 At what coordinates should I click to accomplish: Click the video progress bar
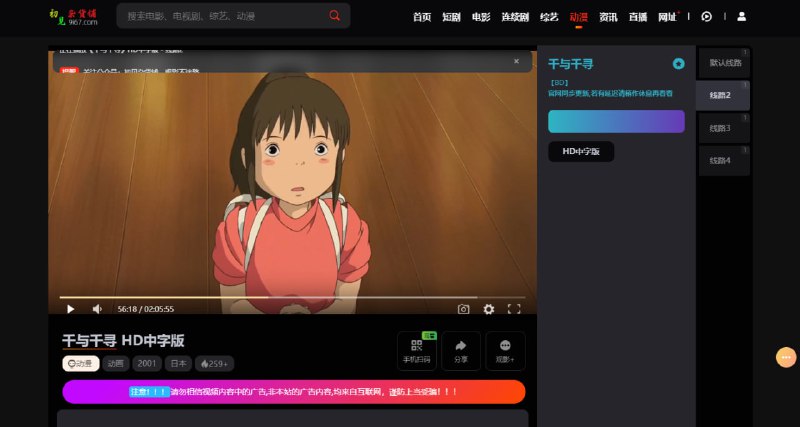coord(290,297)
